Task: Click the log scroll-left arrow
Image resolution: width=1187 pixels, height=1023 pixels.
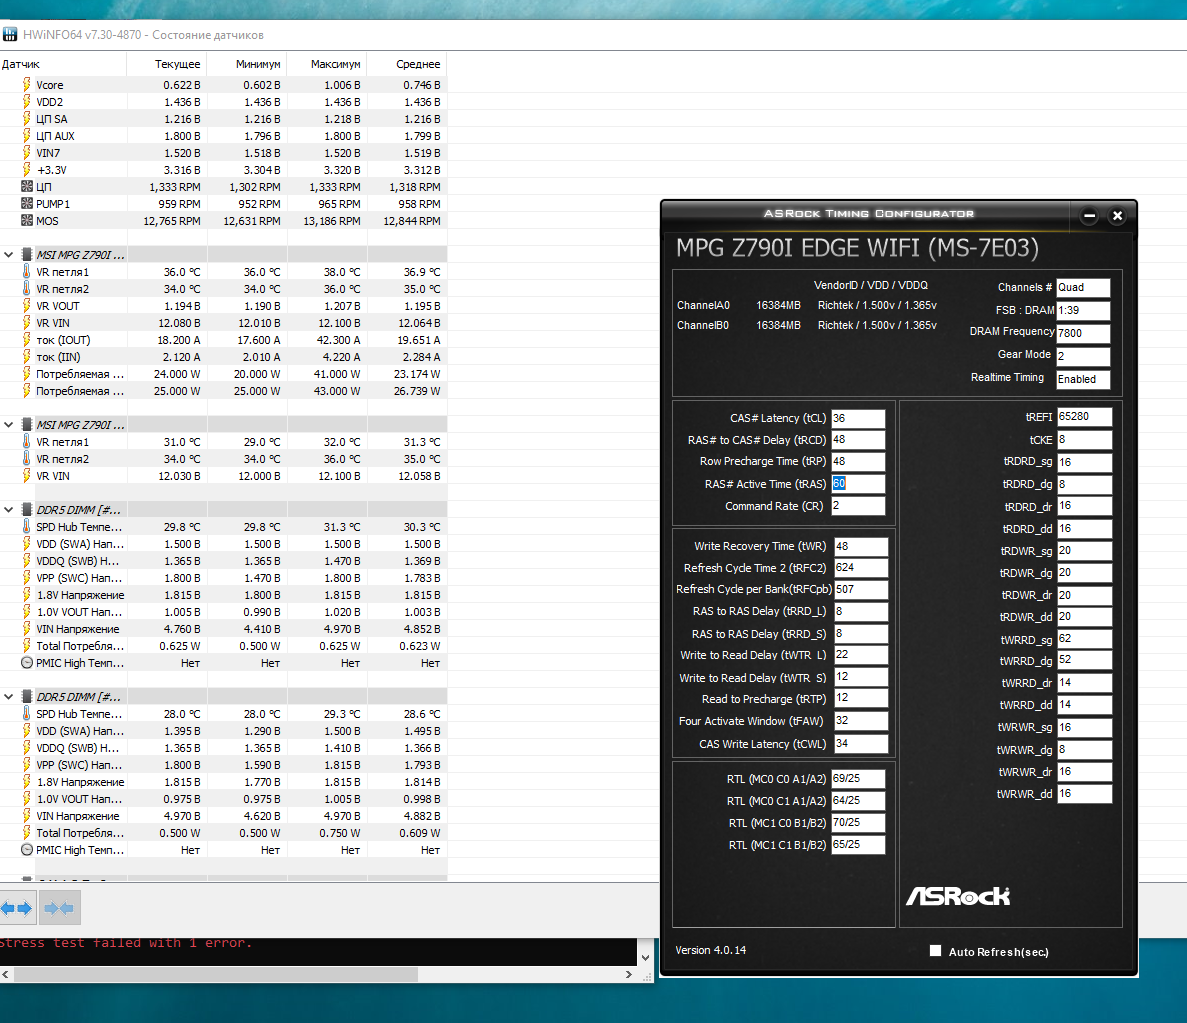Action: click(x=6, y=975)
